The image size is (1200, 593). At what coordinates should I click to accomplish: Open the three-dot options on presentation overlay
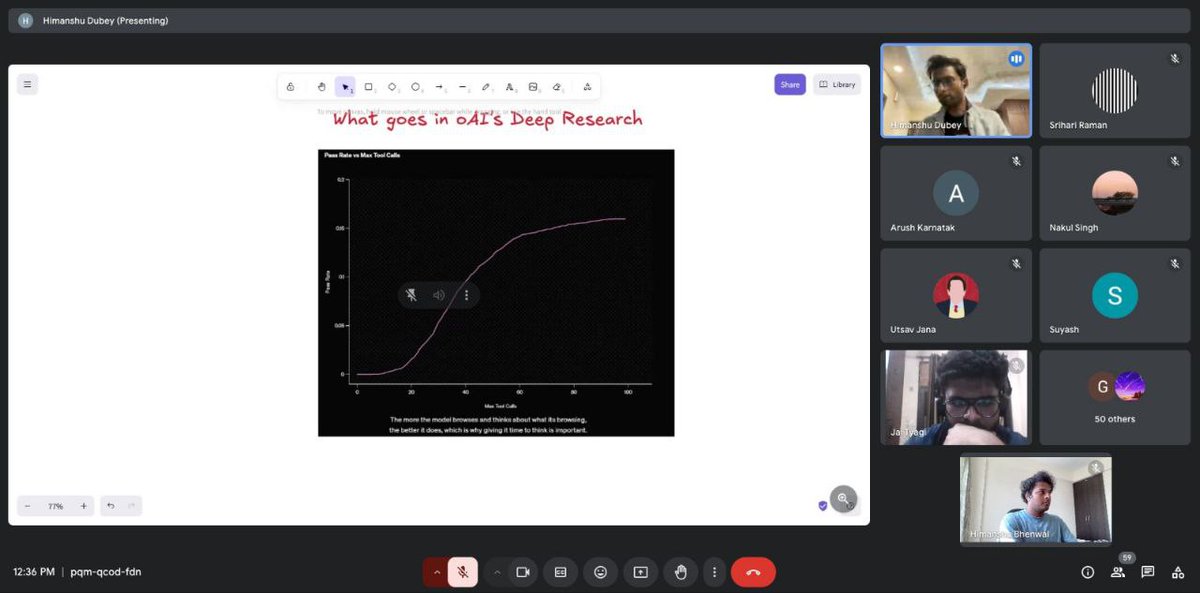[466, 295]
